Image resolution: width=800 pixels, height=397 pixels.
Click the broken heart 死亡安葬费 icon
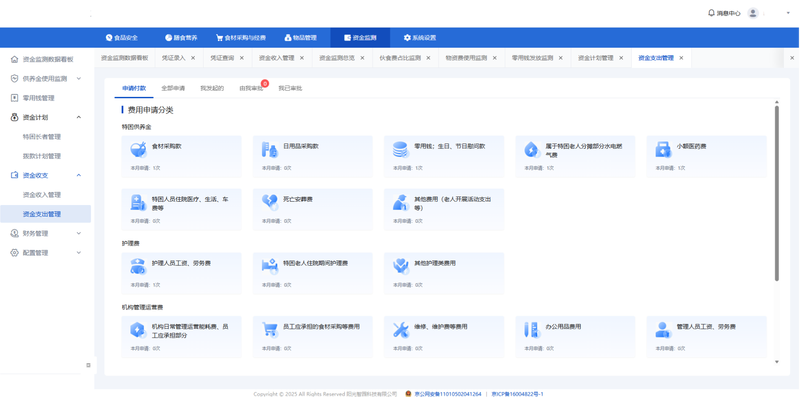269,203
